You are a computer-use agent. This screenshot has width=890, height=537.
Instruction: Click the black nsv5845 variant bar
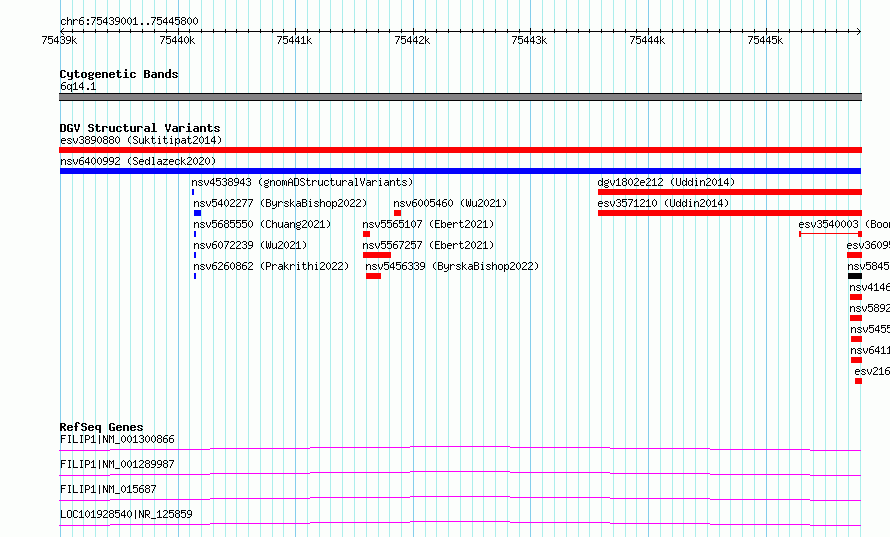click(855, 276)
